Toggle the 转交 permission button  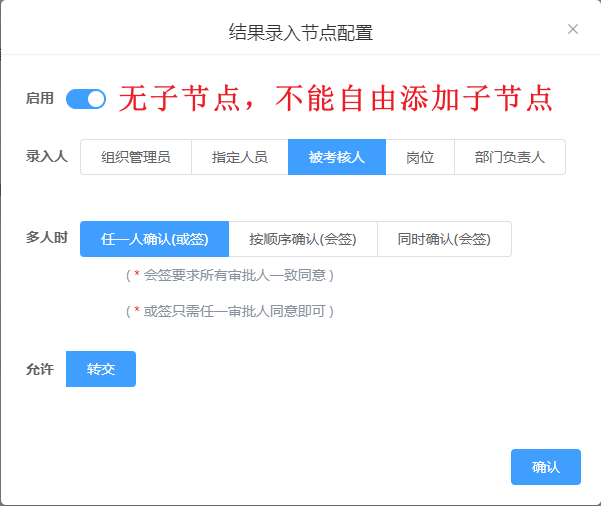tap(101, 369)
